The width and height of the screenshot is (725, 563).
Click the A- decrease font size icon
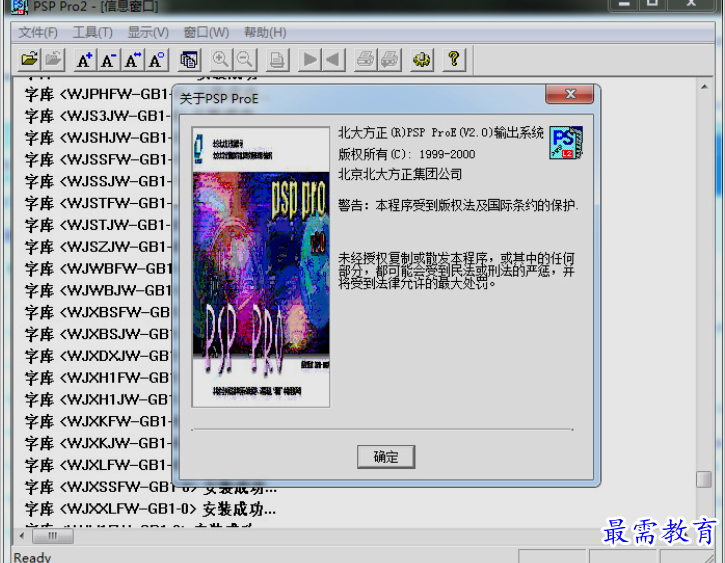click(108, 60)
